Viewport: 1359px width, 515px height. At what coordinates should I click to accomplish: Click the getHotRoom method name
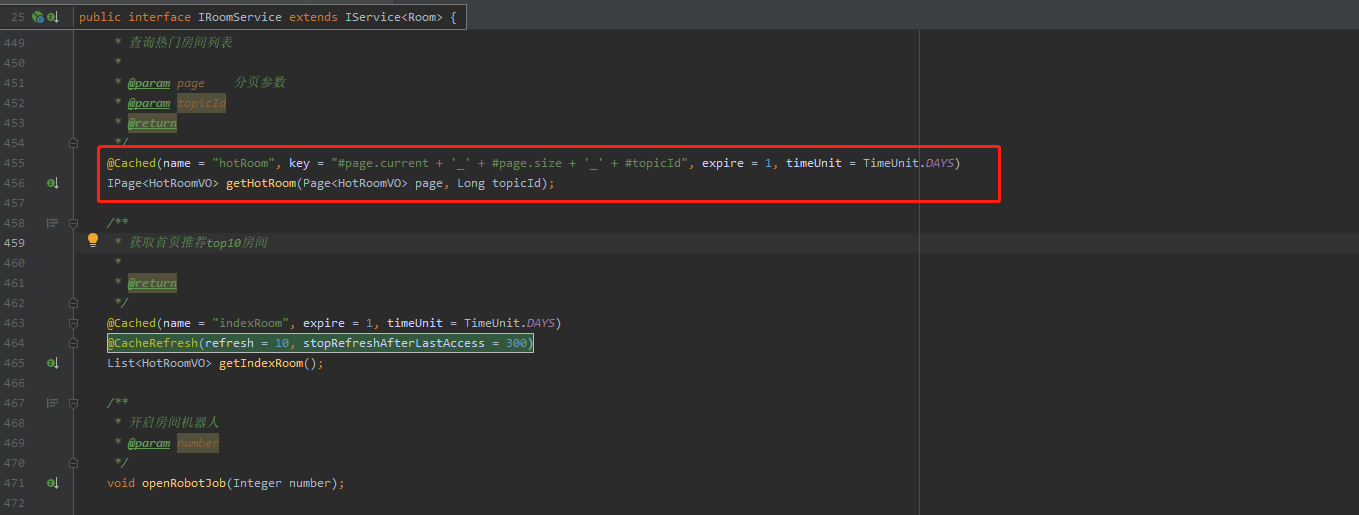pos(261,183)
